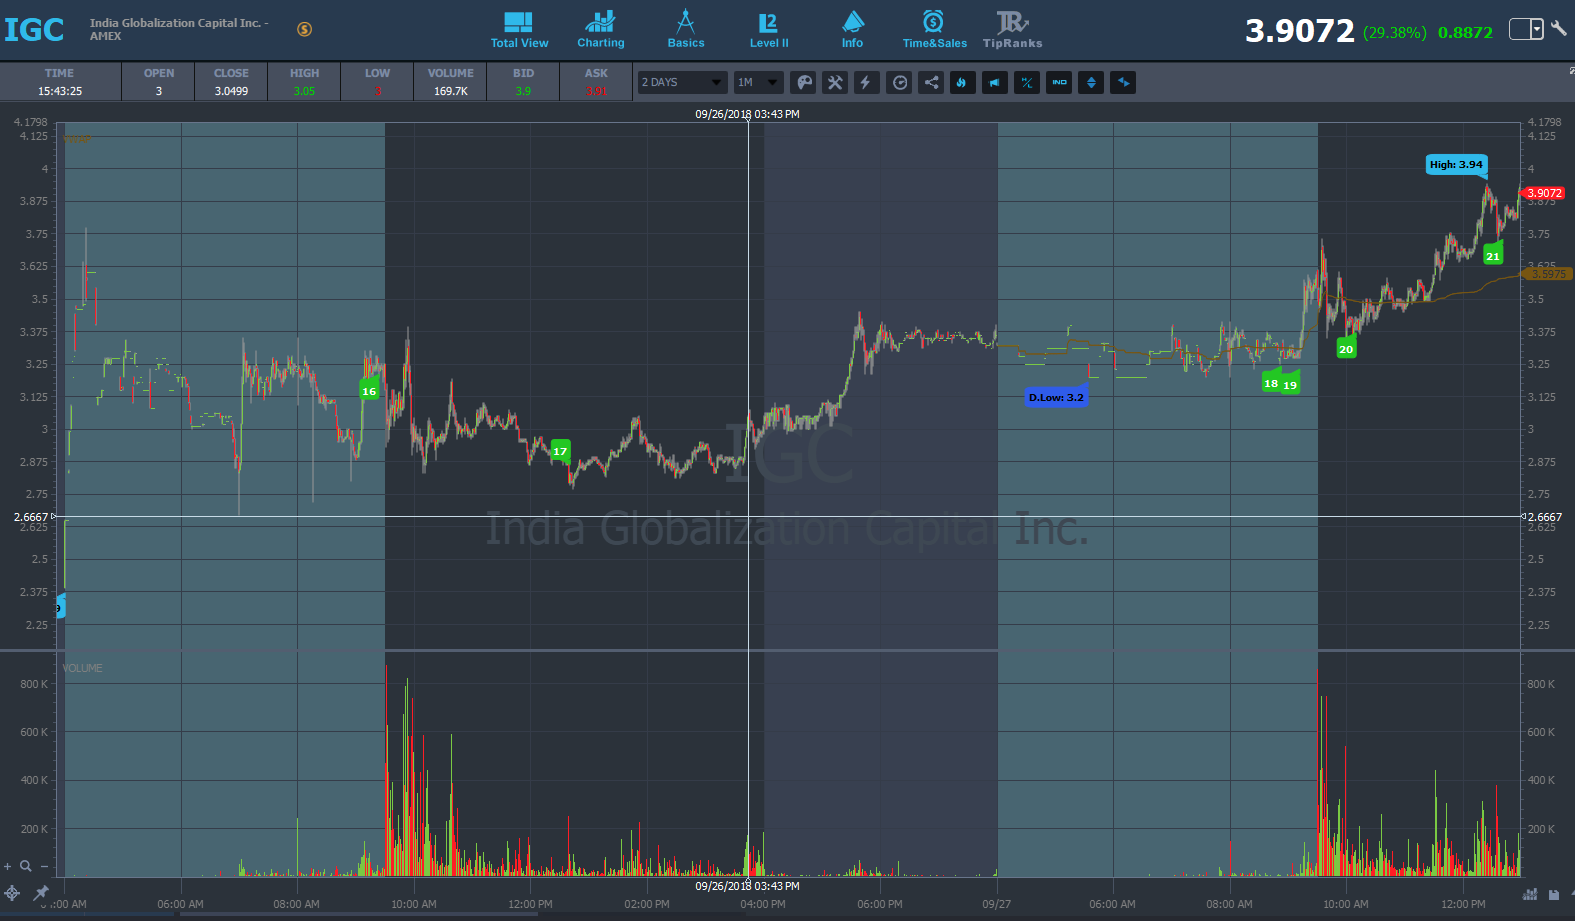
Task: Share the chart via share icon
Action: coord(931,82)
